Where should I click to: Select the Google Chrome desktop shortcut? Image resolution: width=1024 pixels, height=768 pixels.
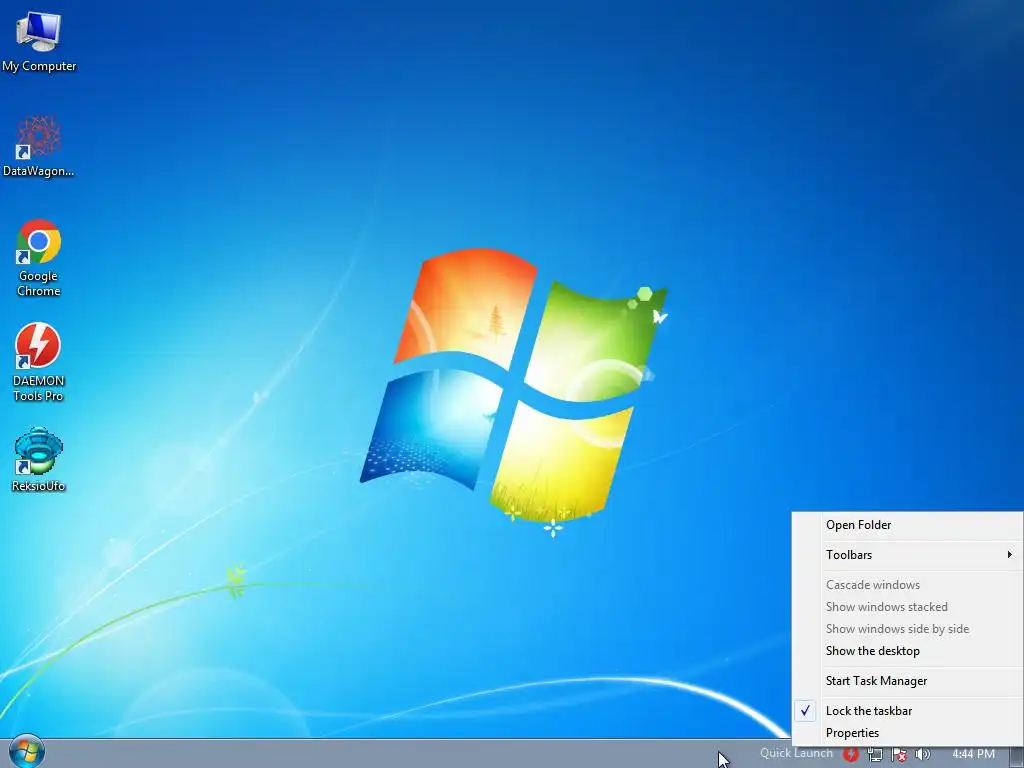(x=39, y=258)
